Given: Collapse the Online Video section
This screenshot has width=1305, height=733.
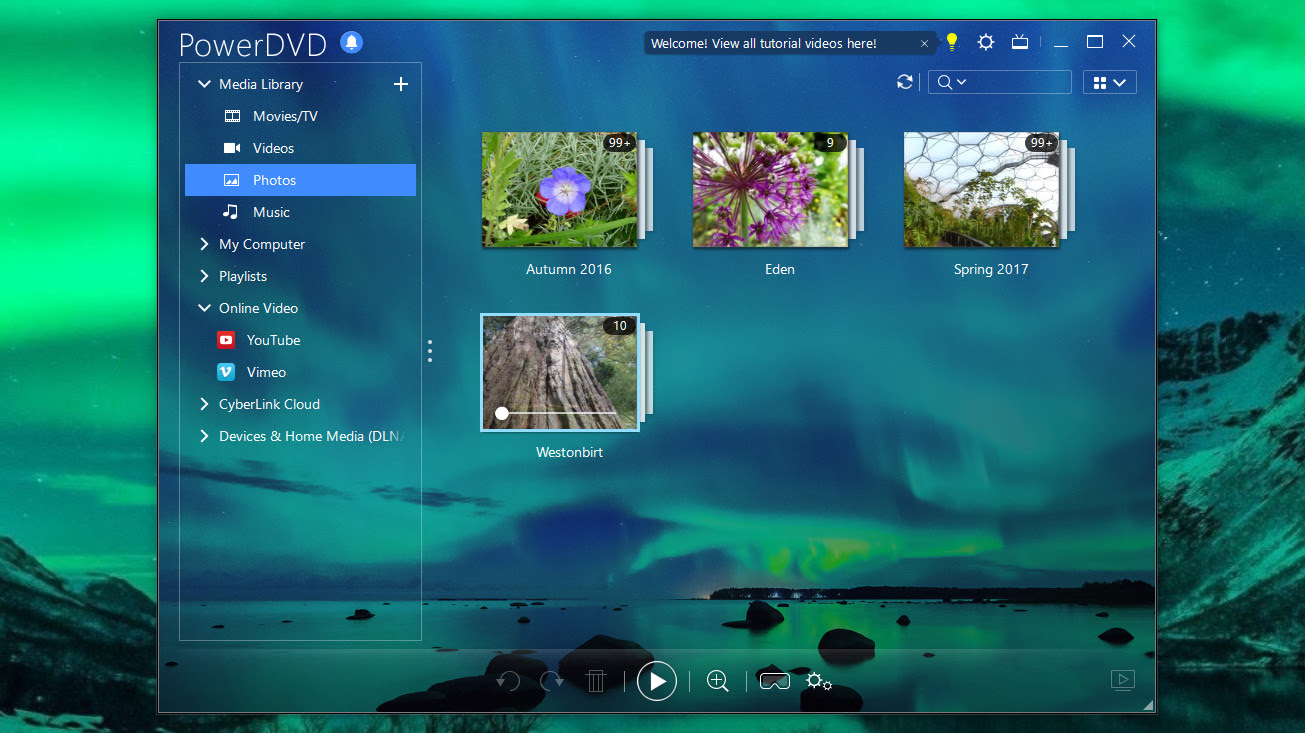Looking at the screenshot, I should click(x=204, y=308).
